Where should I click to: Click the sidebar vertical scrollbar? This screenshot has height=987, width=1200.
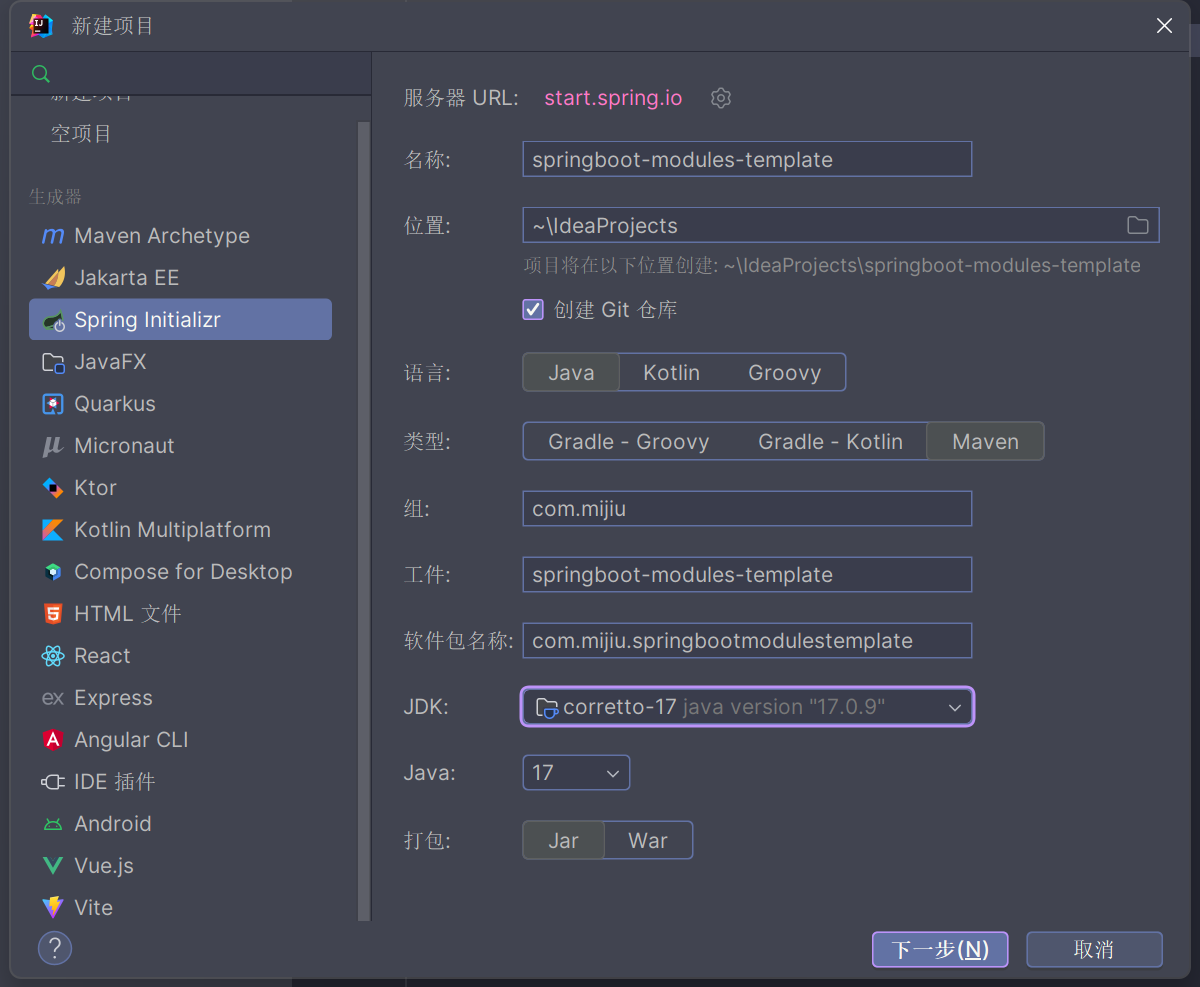click(364, 520)
